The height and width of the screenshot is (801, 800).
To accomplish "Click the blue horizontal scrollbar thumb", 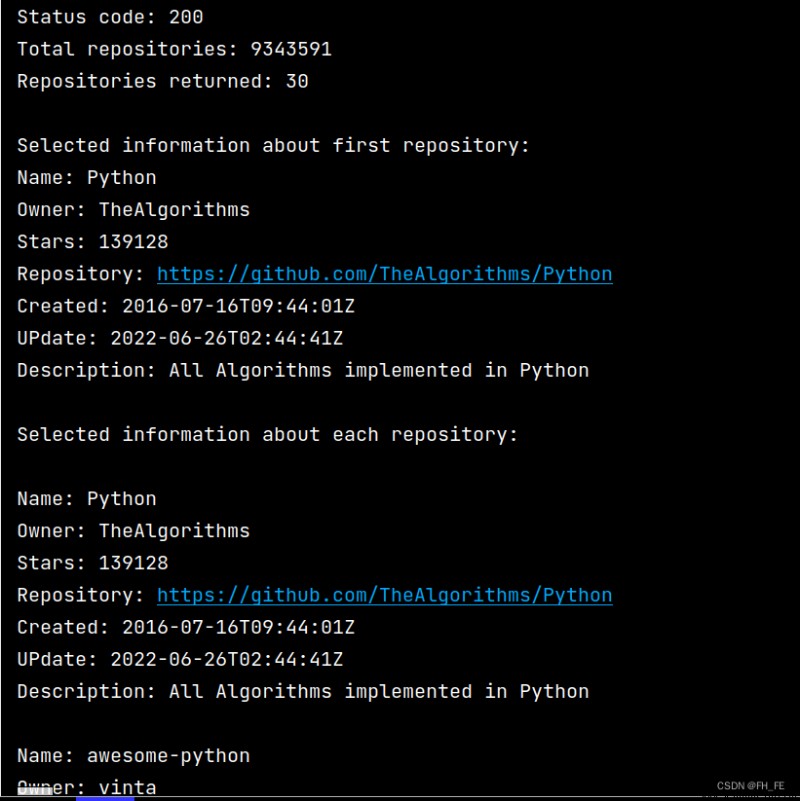I will [105, 798].
